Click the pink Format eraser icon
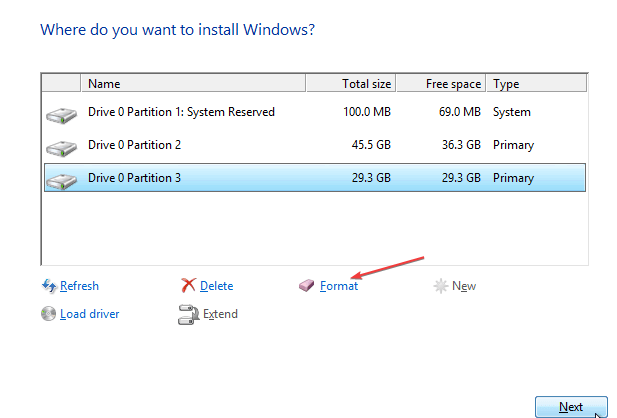Screen dimensions: 617x418 (x=307, y=286)
